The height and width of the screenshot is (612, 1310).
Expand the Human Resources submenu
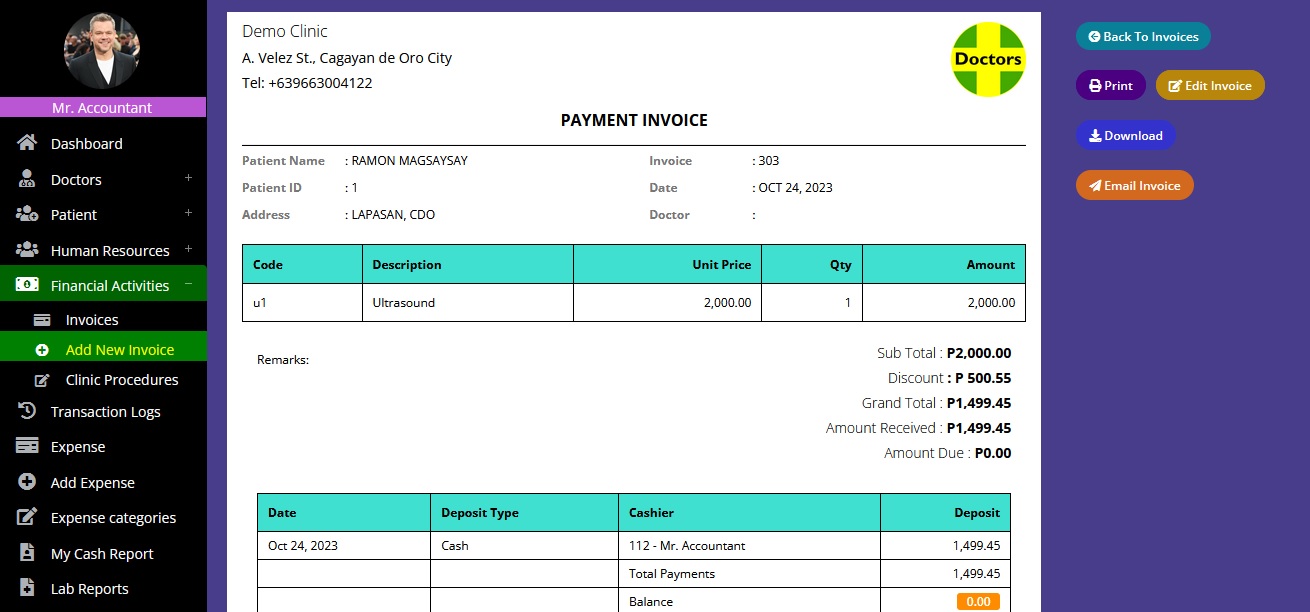pyautogui.click(x=188, y=249)
